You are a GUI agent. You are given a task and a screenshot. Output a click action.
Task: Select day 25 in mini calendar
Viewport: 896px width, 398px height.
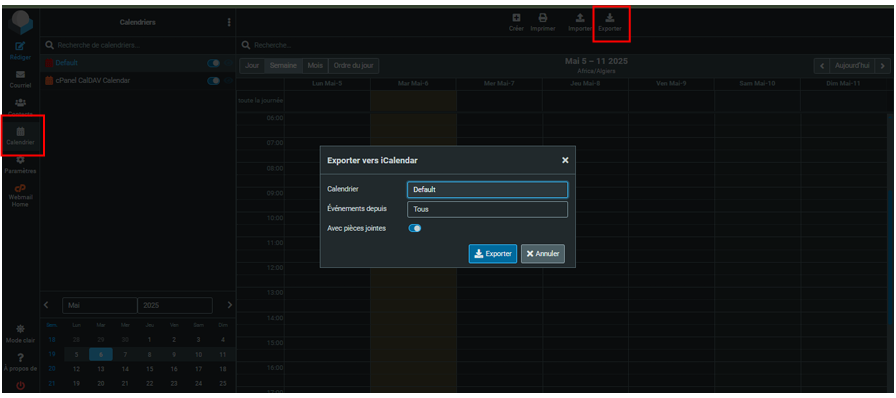pos(223,383)
